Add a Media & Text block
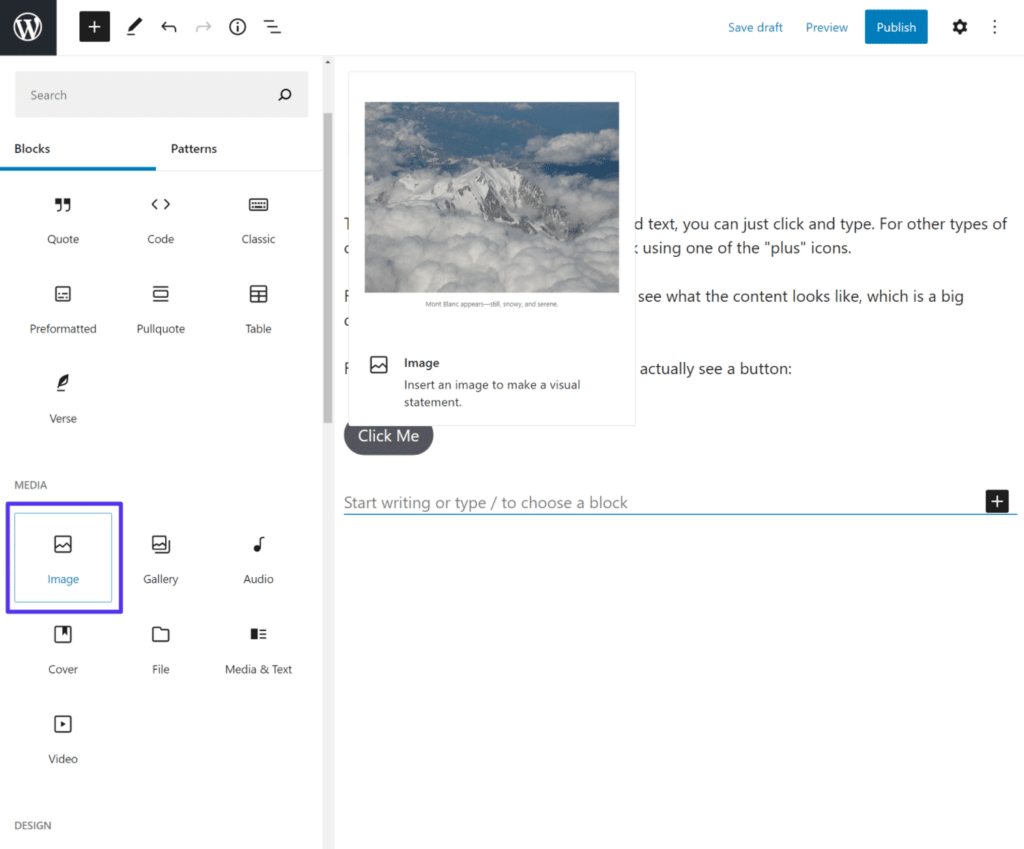1024x849 pixels. [257, 648]
